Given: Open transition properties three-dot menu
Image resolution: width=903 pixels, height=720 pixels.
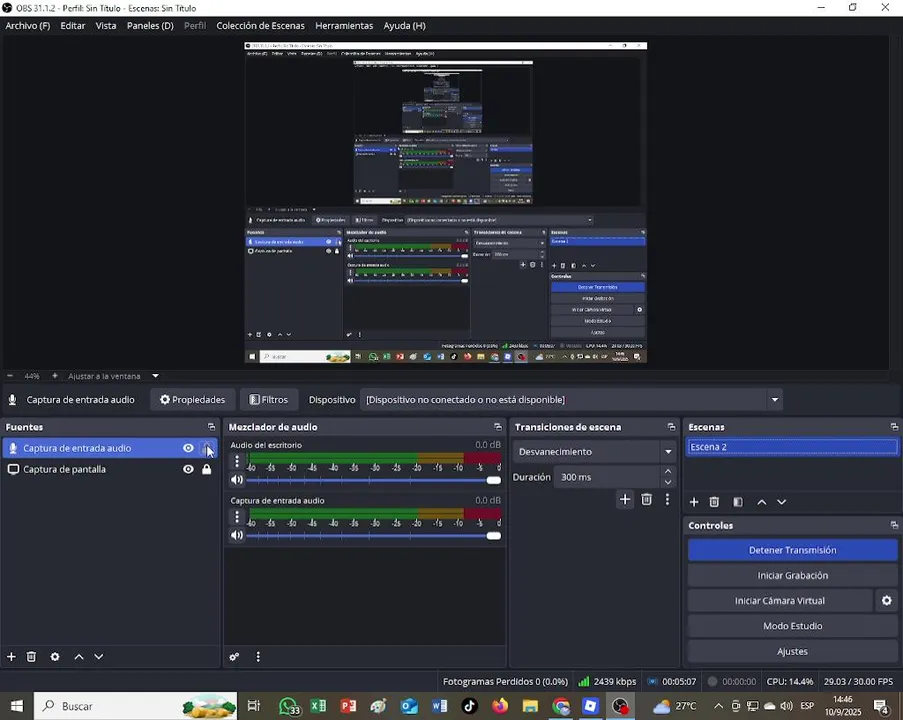Looking at the screenshot, I should [667, 499].
